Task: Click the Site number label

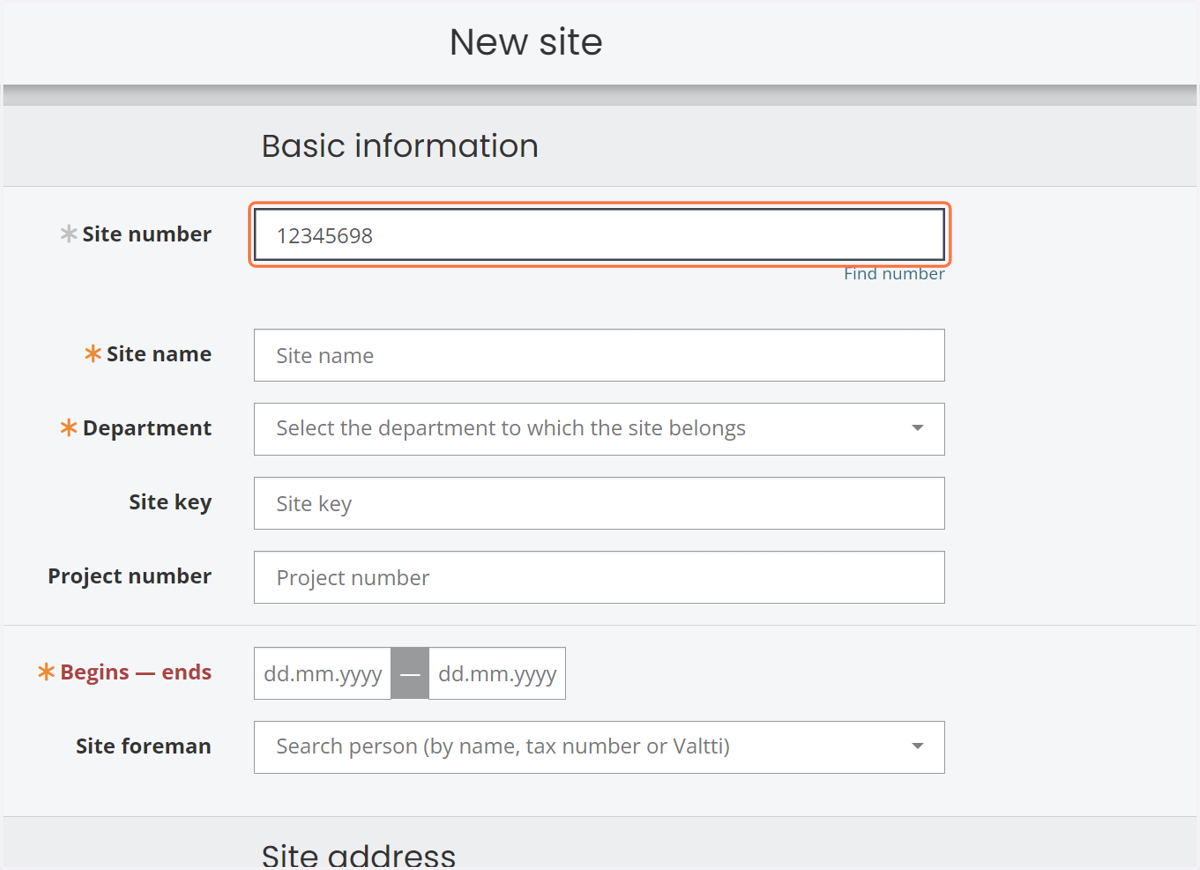Action: [147, 234]
